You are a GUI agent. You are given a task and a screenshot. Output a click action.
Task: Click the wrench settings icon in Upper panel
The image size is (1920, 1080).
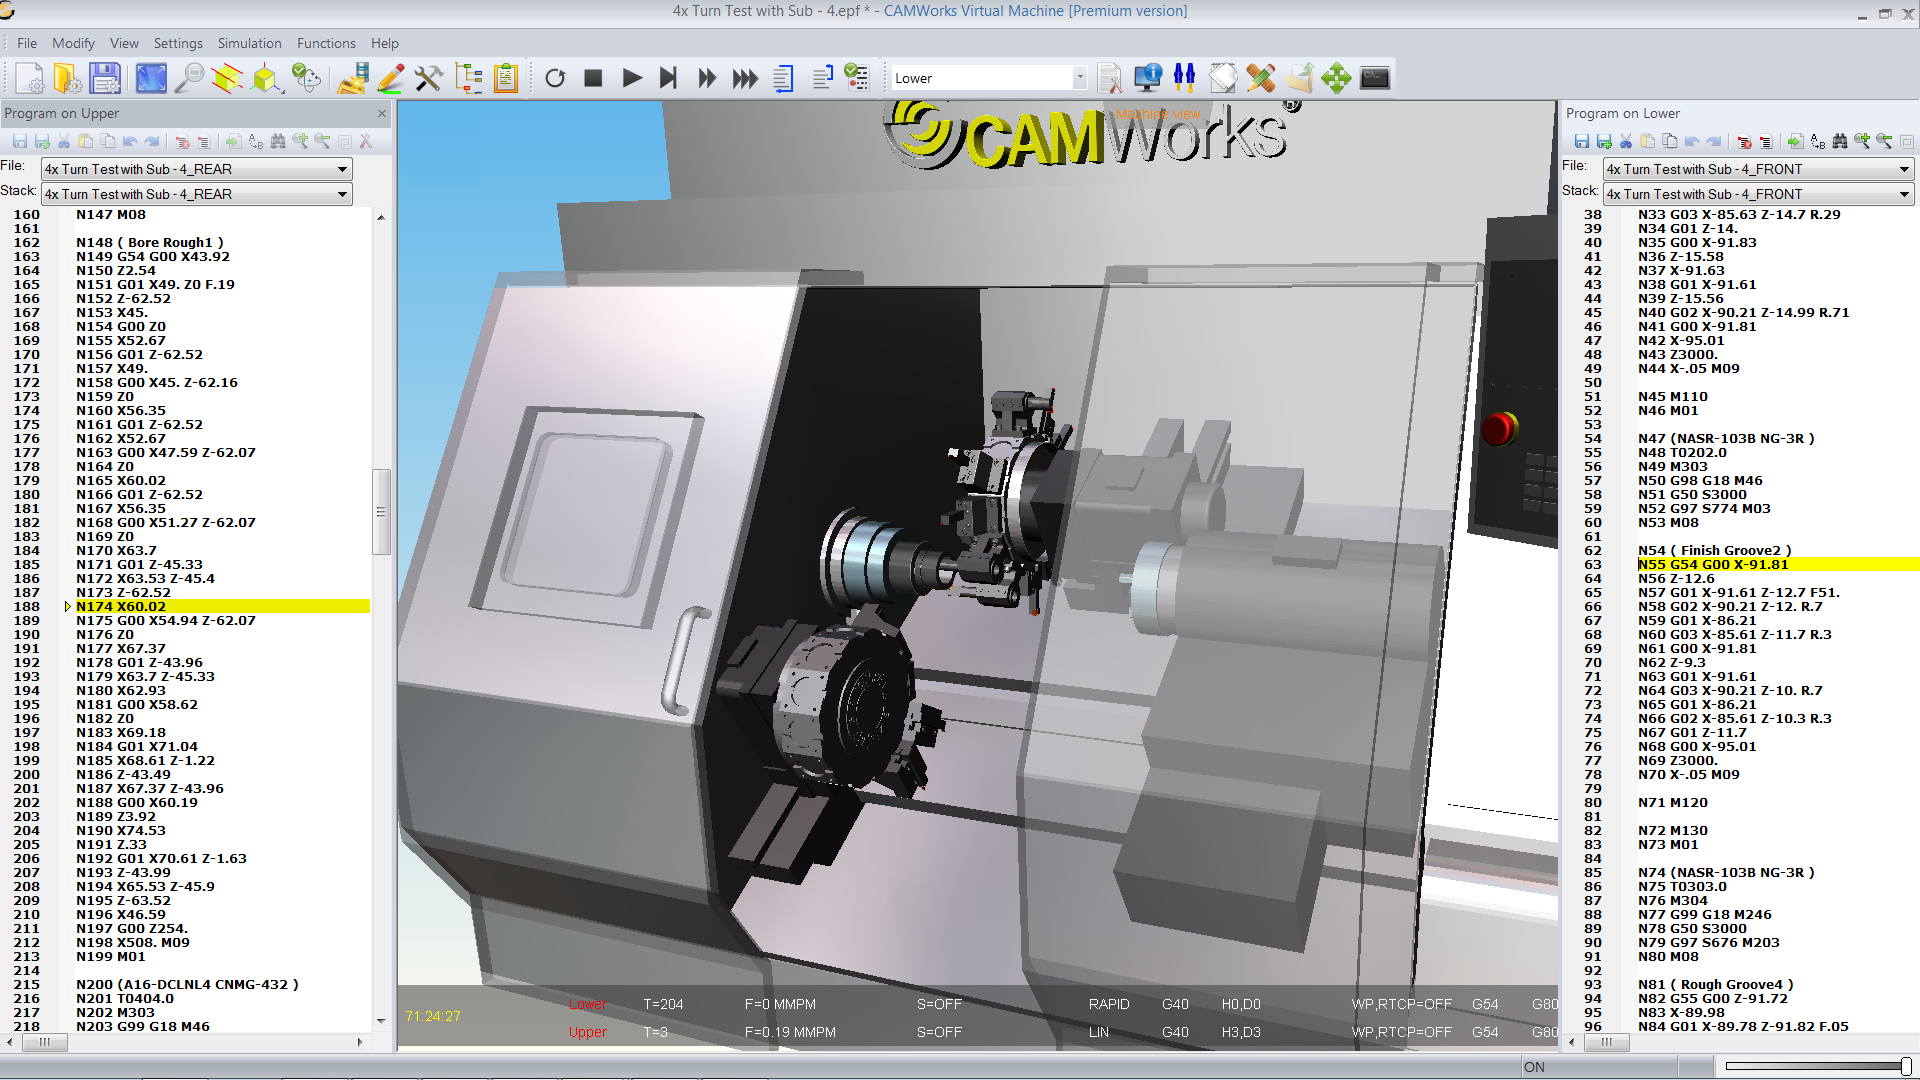pyautogui.click(x=366, y=142)
